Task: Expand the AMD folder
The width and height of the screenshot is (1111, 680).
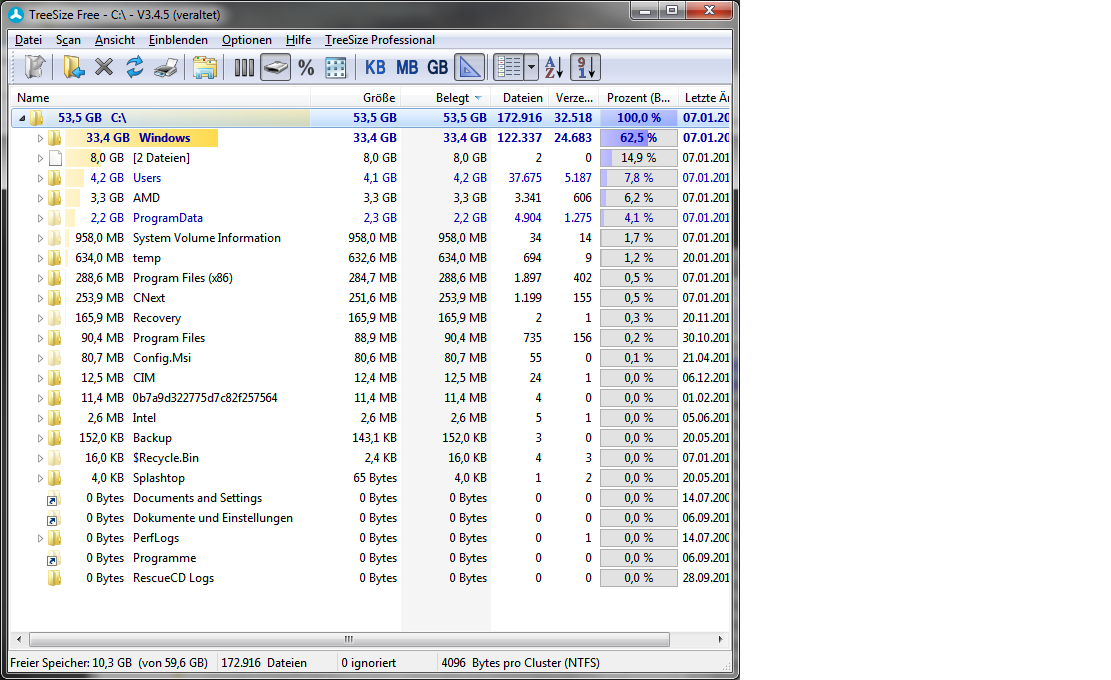Action: 40,198
